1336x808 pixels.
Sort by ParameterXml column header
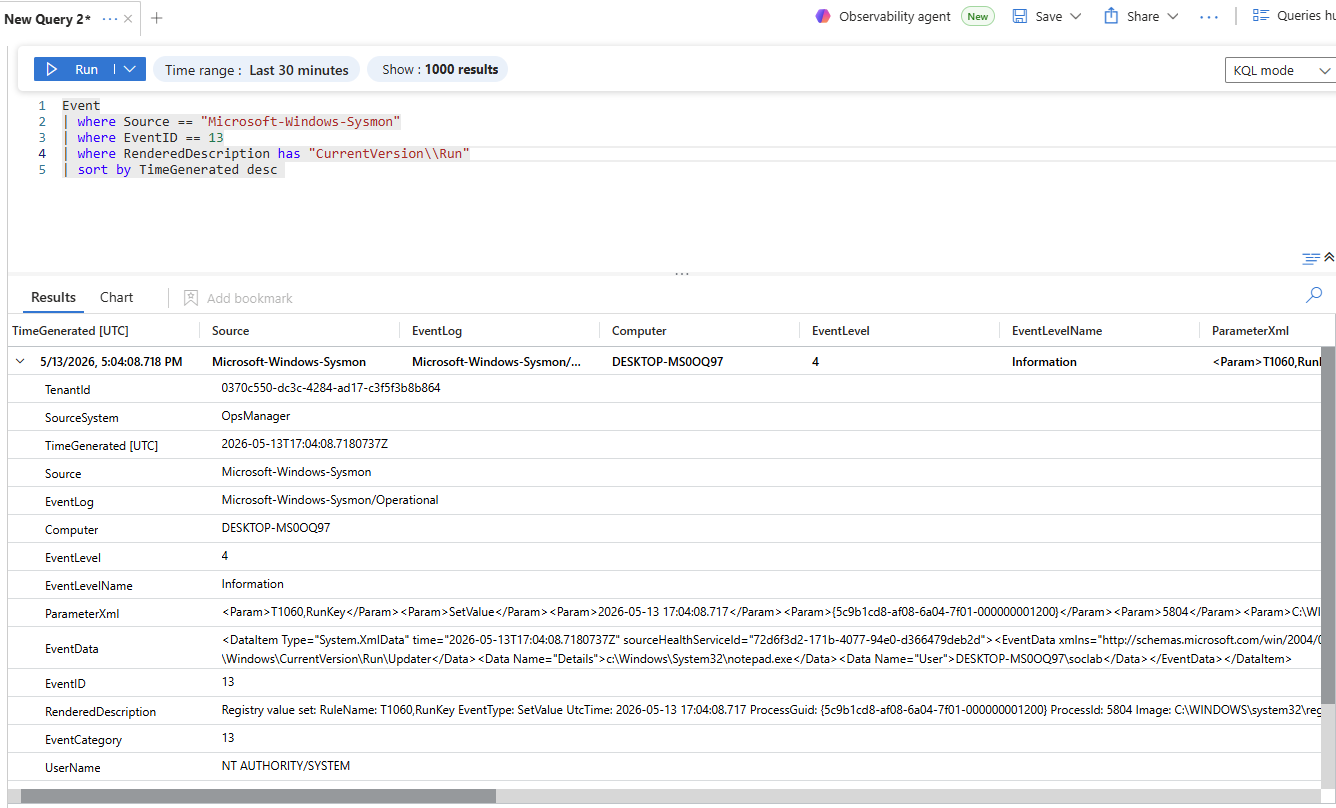[x=1250, y=331]
